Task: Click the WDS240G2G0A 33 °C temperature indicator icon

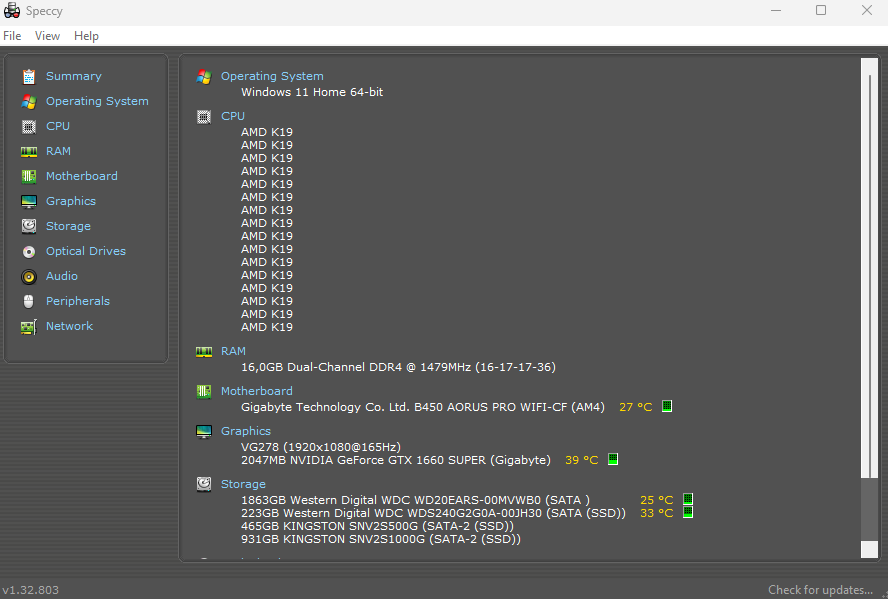Action: coord(688,512)
